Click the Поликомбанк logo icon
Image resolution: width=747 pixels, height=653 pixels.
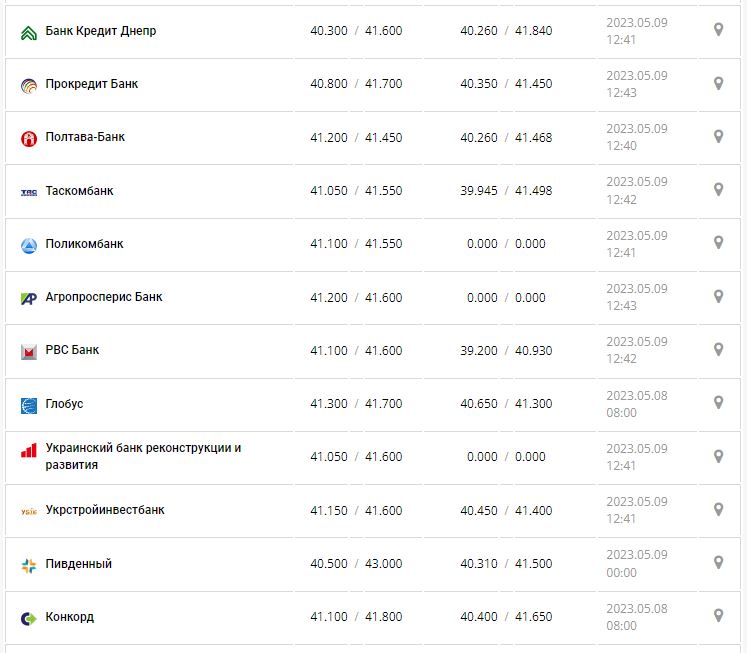(29, 245)
